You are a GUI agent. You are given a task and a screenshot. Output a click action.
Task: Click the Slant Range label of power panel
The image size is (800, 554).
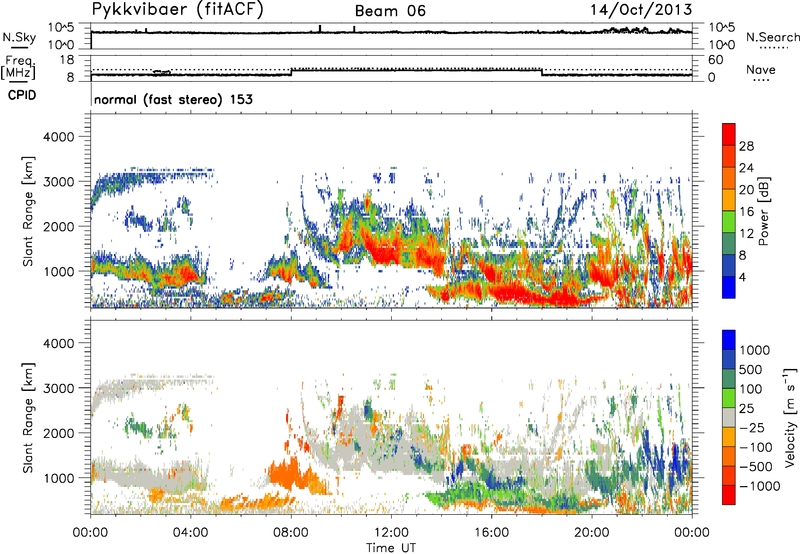pos(28,211)
